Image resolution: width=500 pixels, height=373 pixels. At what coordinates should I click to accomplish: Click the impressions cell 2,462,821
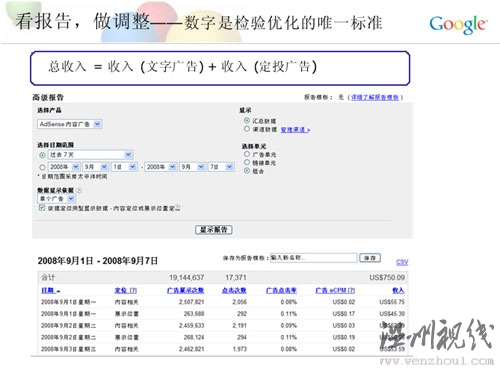point(191,349)
